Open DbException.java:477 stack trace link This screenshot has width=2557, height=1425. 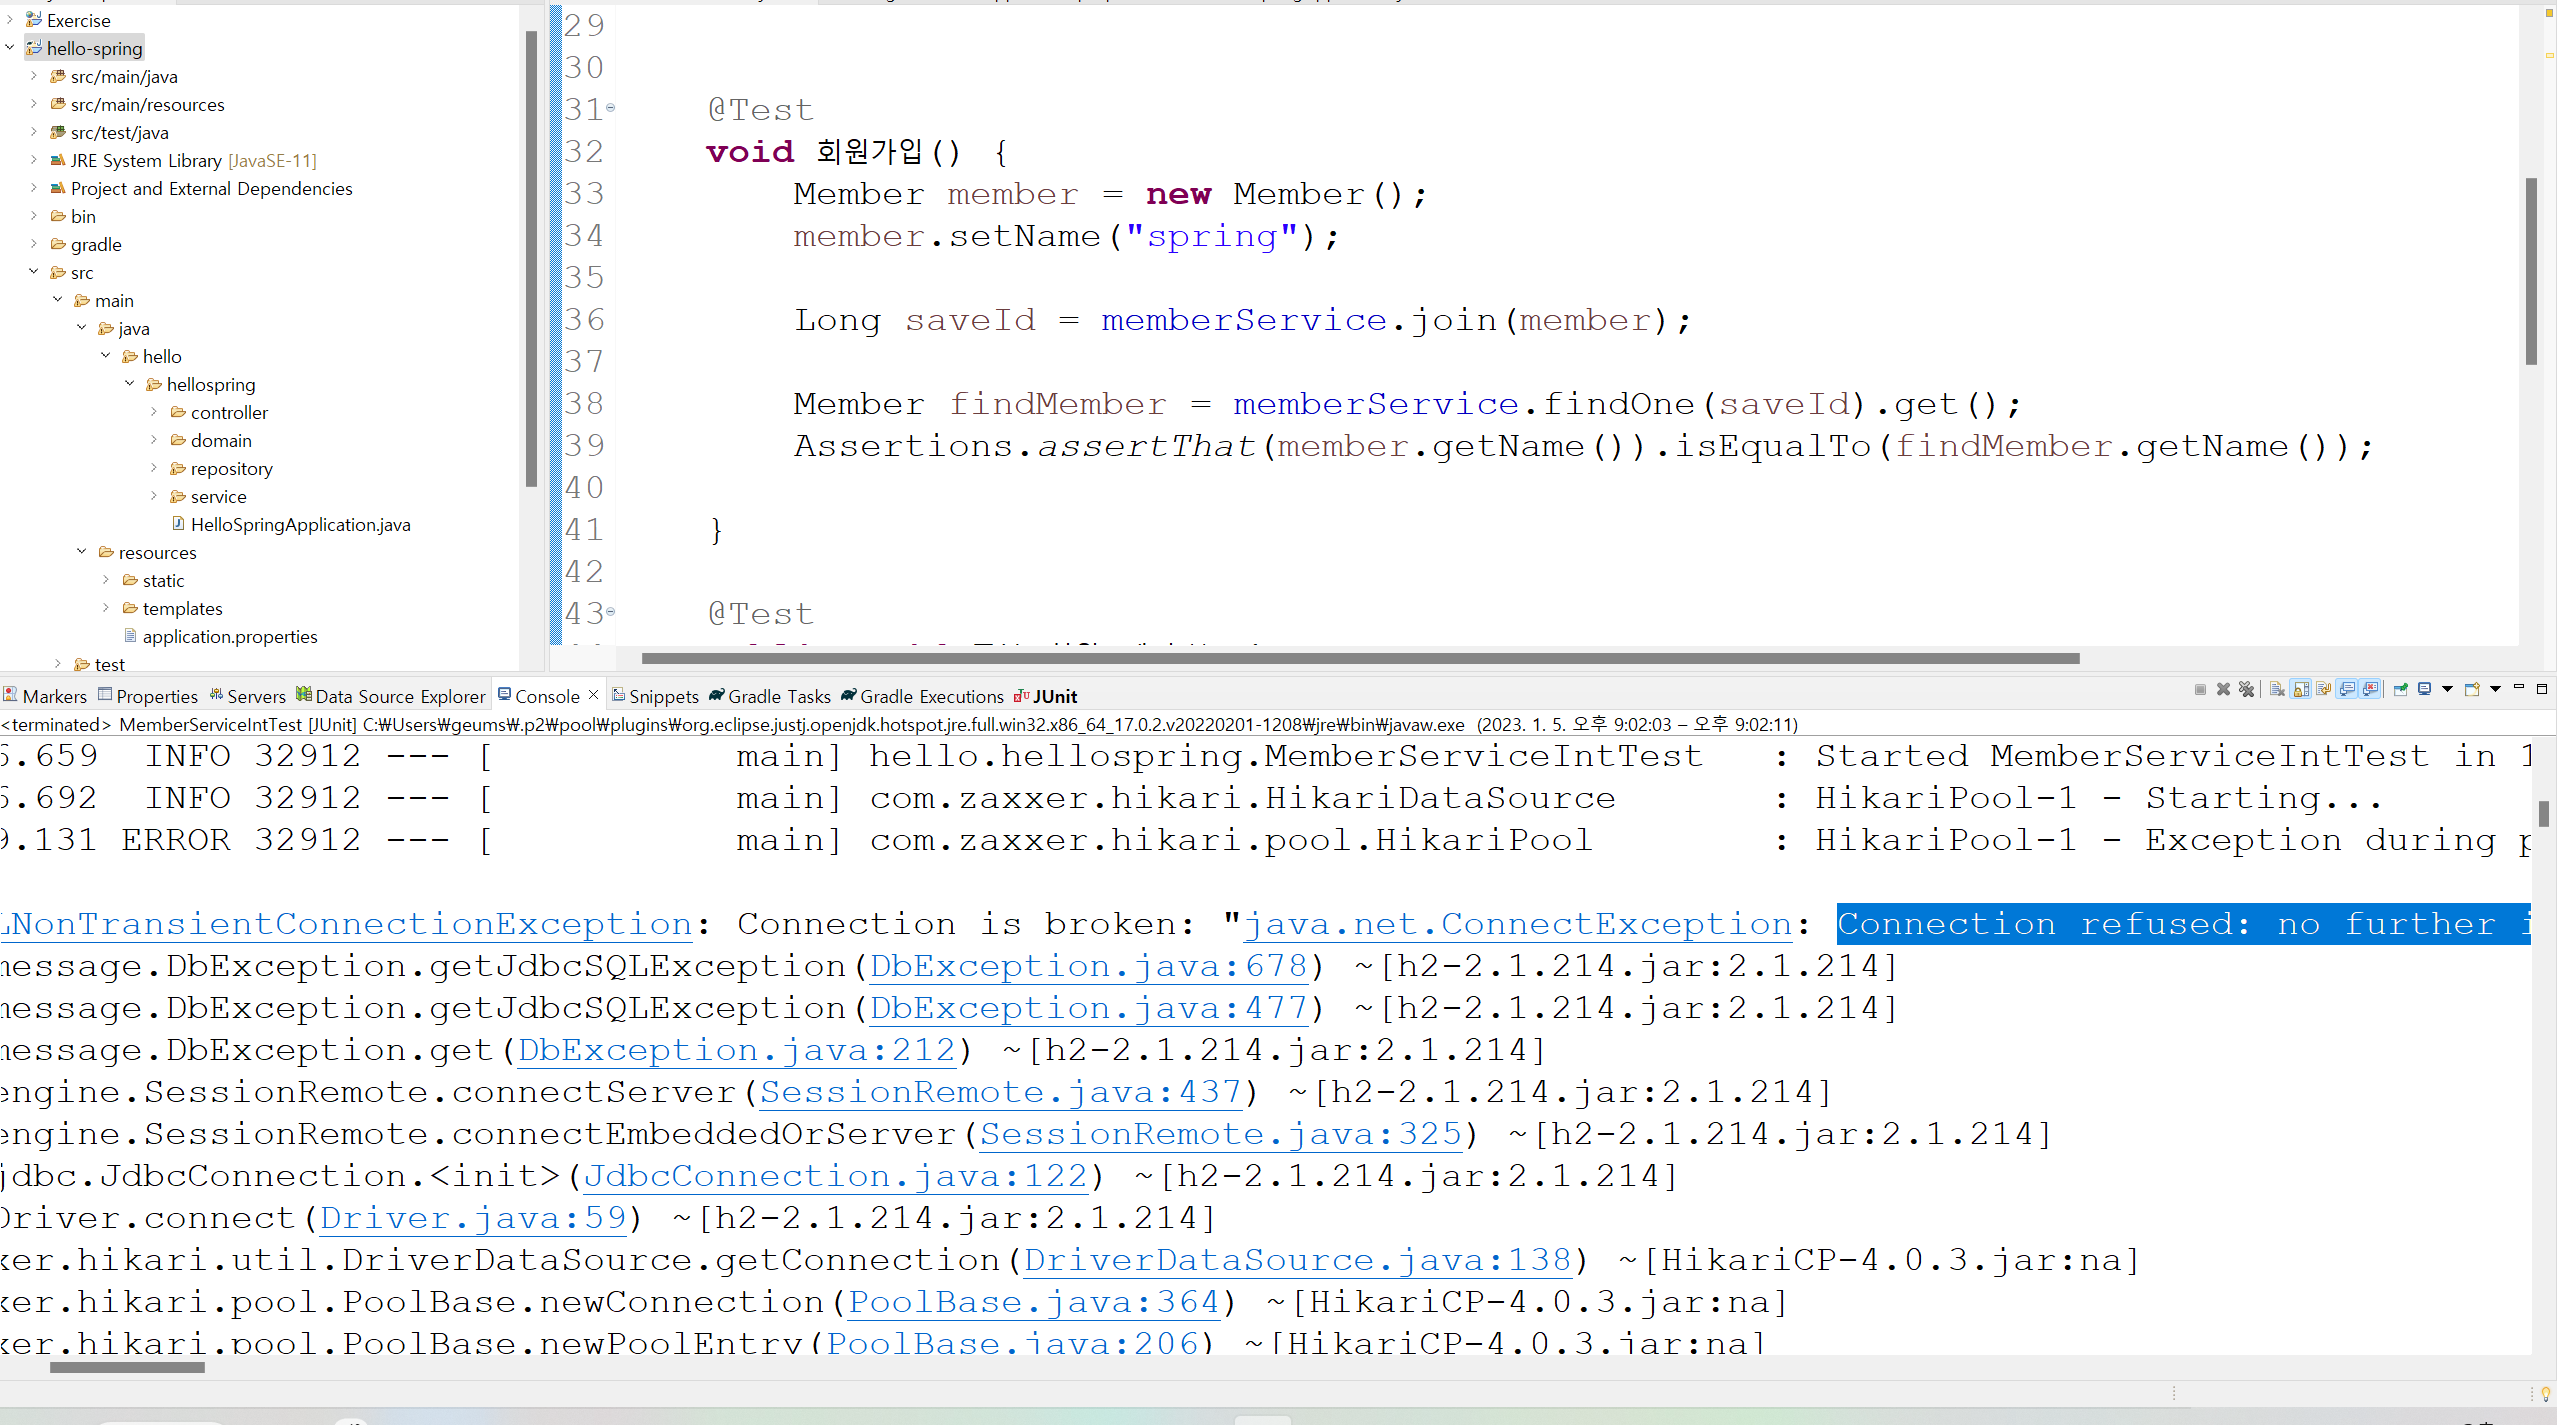click(x=1089, y=1008)
